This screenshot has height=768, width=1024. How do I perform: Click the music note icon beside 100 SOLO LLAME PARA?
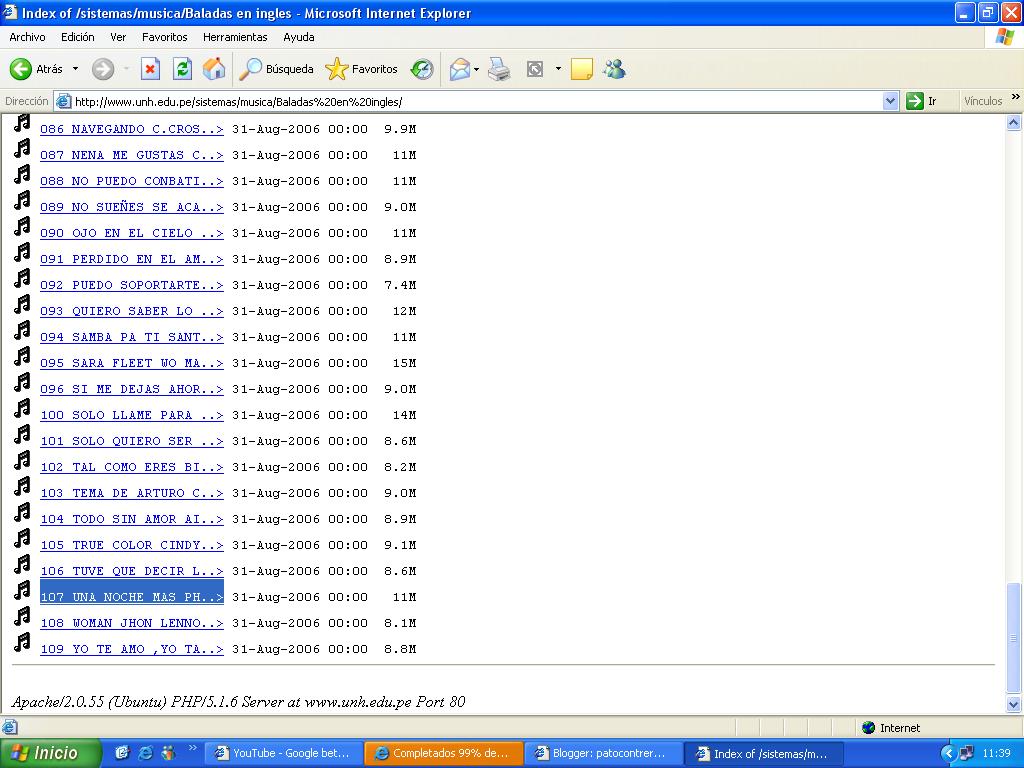[x=22, y=409]
